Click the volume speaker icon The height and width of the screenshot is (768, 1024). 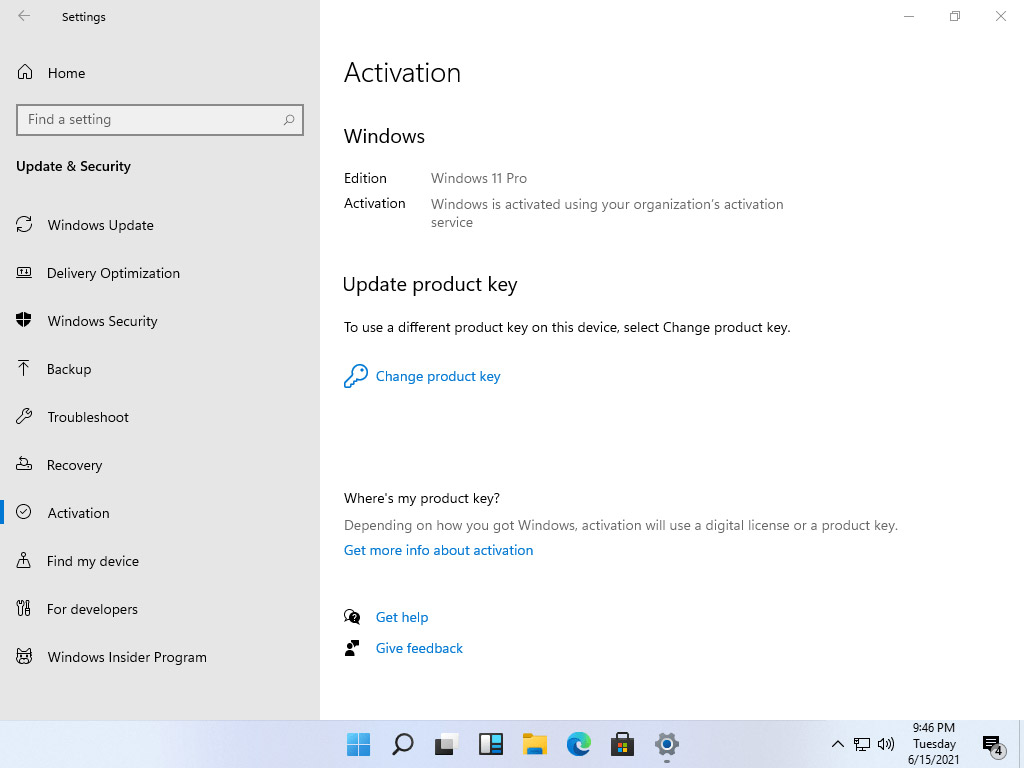[x=886, y=744]
